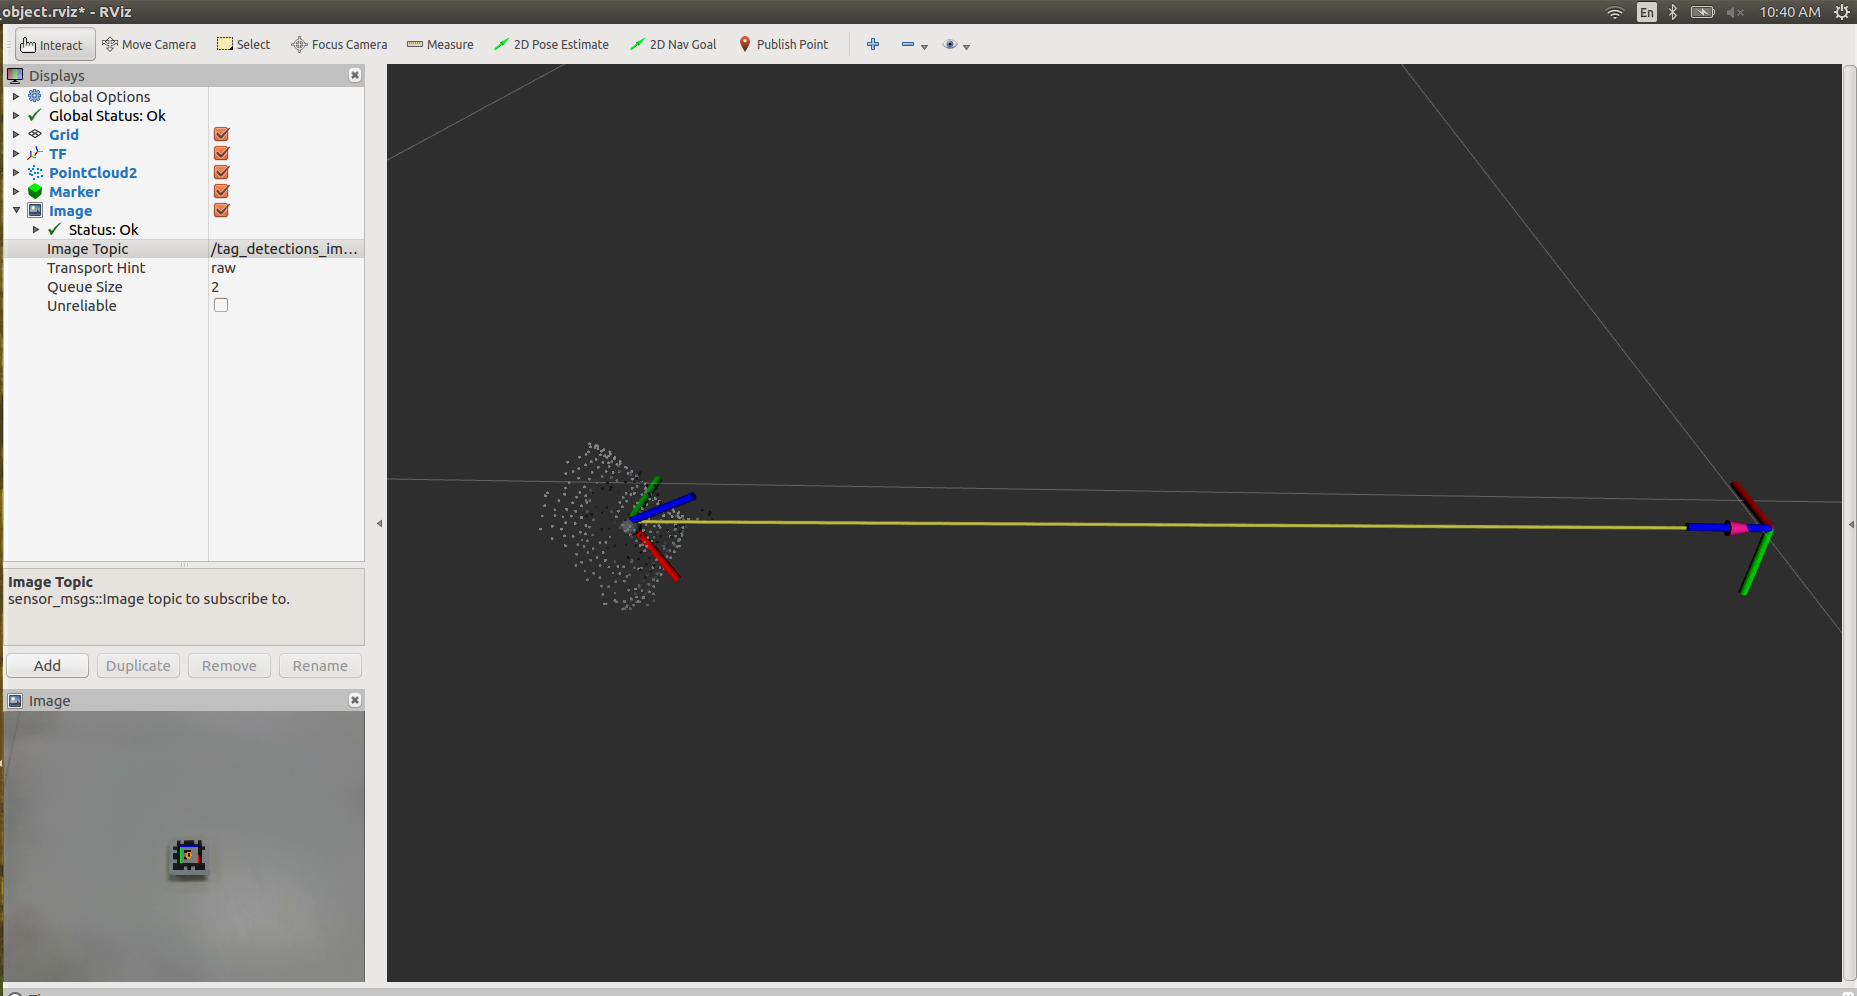Viewport: 1857px width, 996px height.
Task: Select the Interact tool
Action: pos(54,44)
